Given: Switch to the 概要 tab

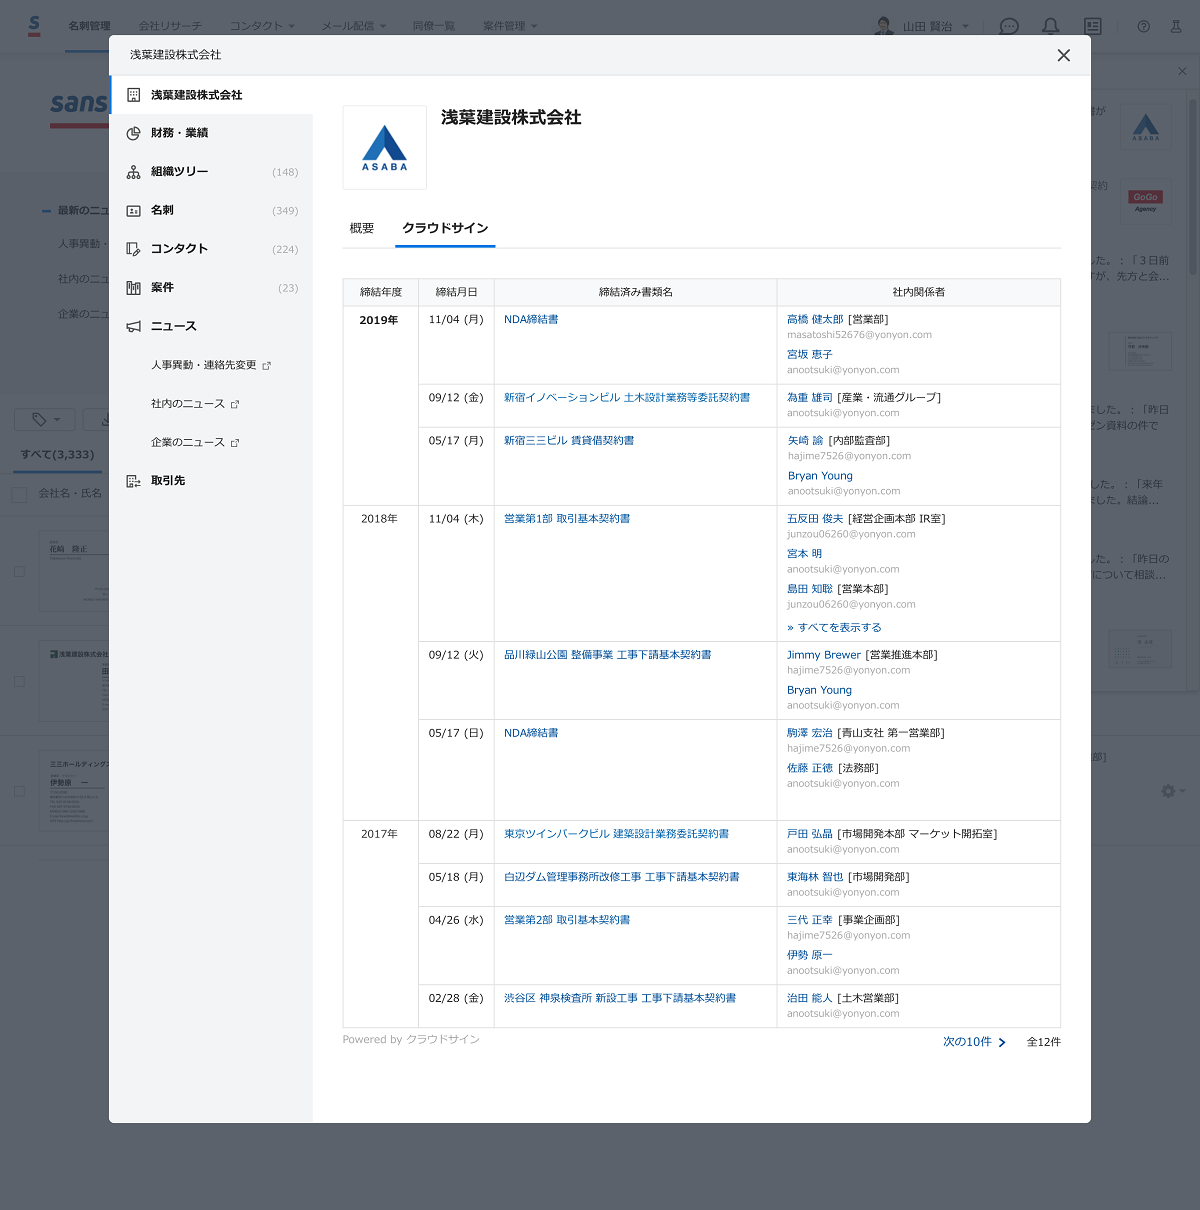Looking at the screenshot, I should point(362,229).
